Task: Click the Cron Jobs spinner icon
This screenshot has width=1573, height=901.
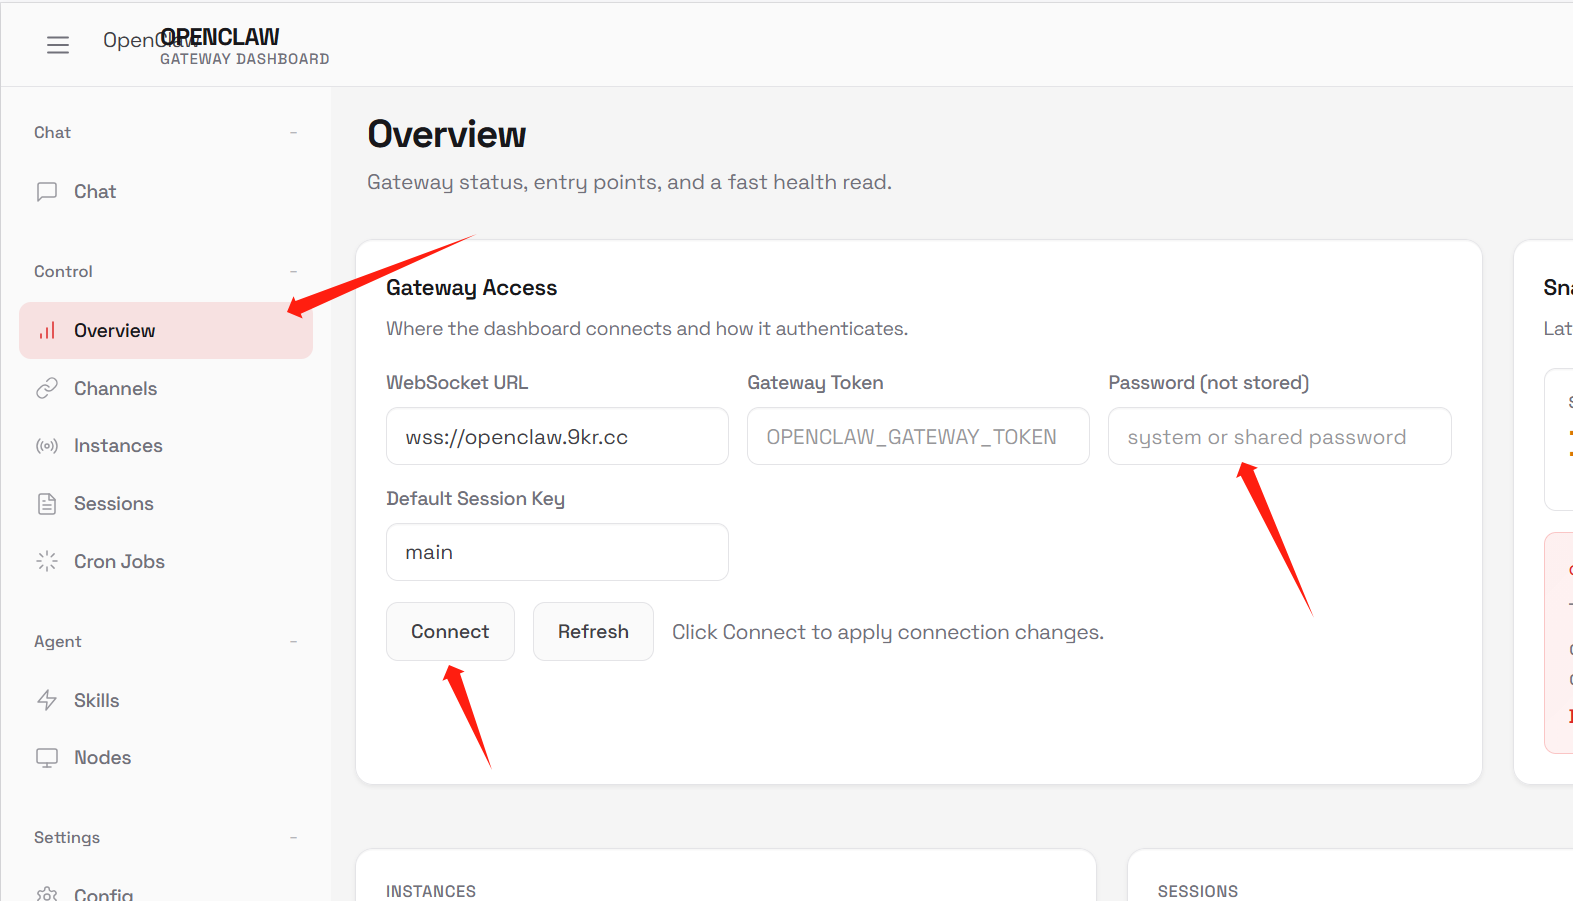Action: pos(47,562)
